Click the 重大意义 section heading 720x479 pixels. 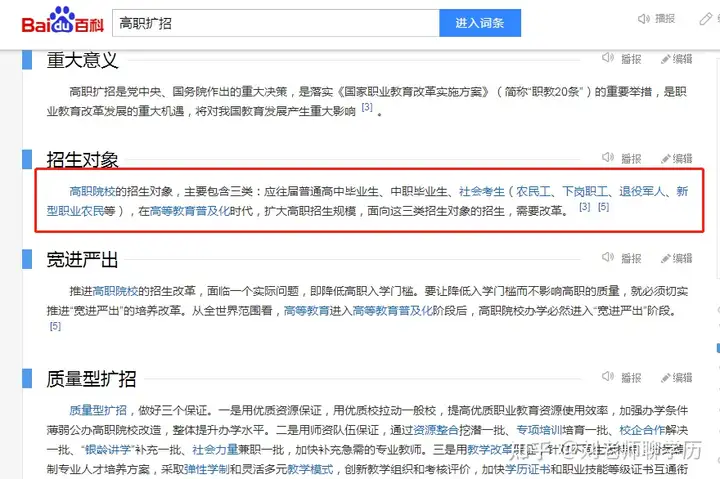coord(82,60)
